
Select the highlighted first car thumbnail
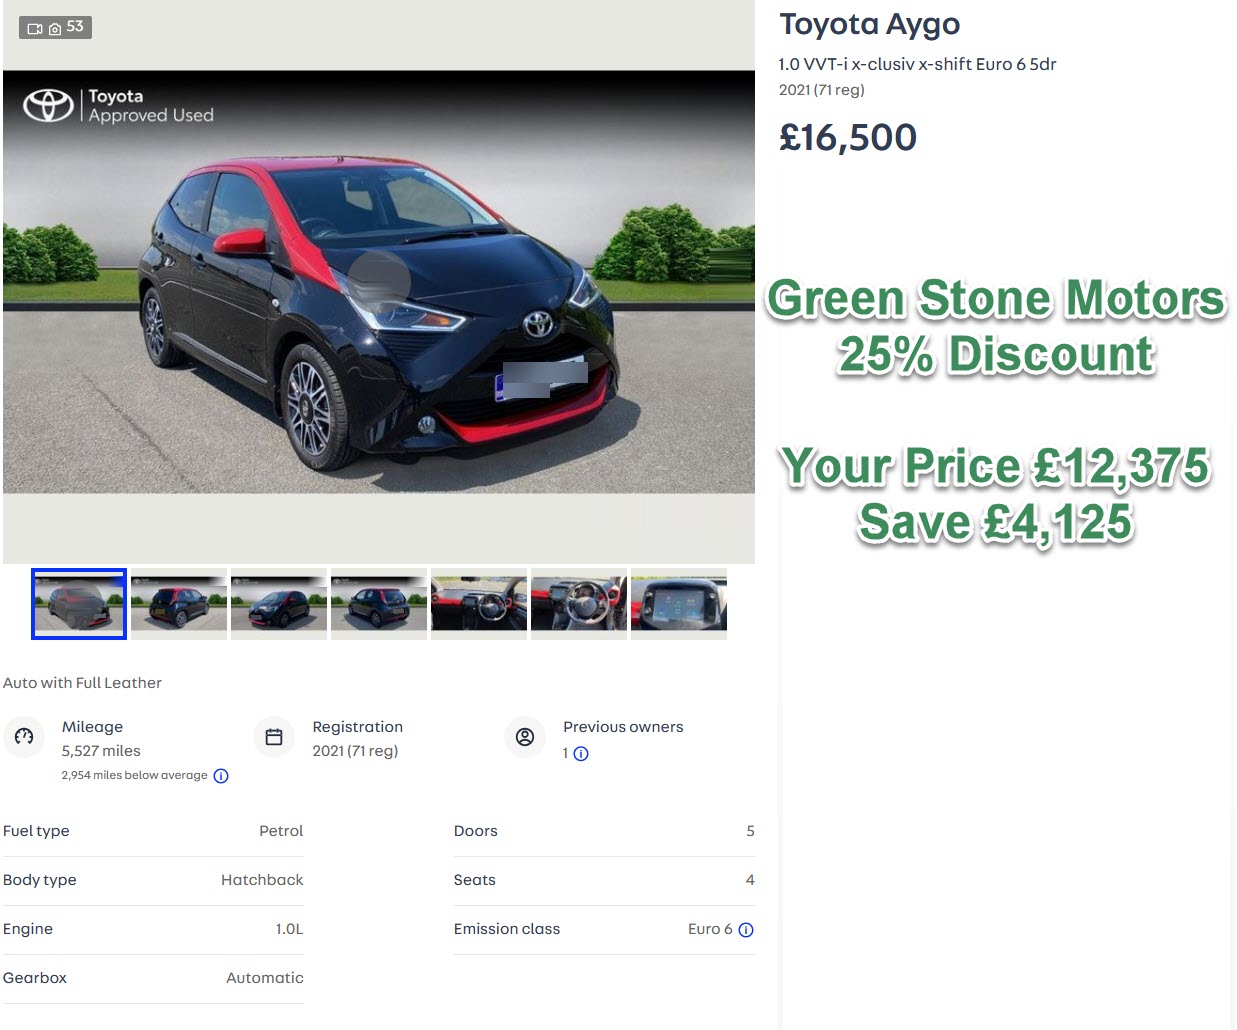[x=79, y=604]
